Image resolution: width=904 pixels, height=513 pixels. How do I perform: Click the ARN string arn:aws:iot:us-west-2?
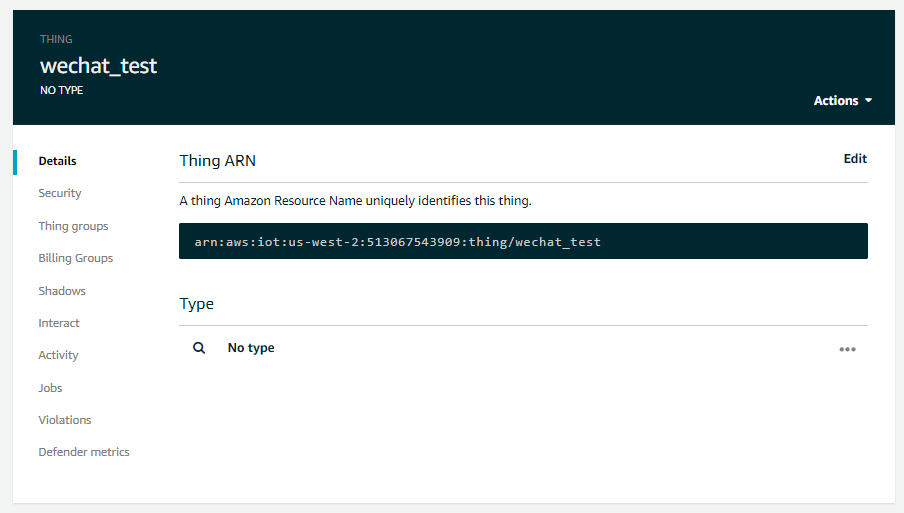coord(397,242)
